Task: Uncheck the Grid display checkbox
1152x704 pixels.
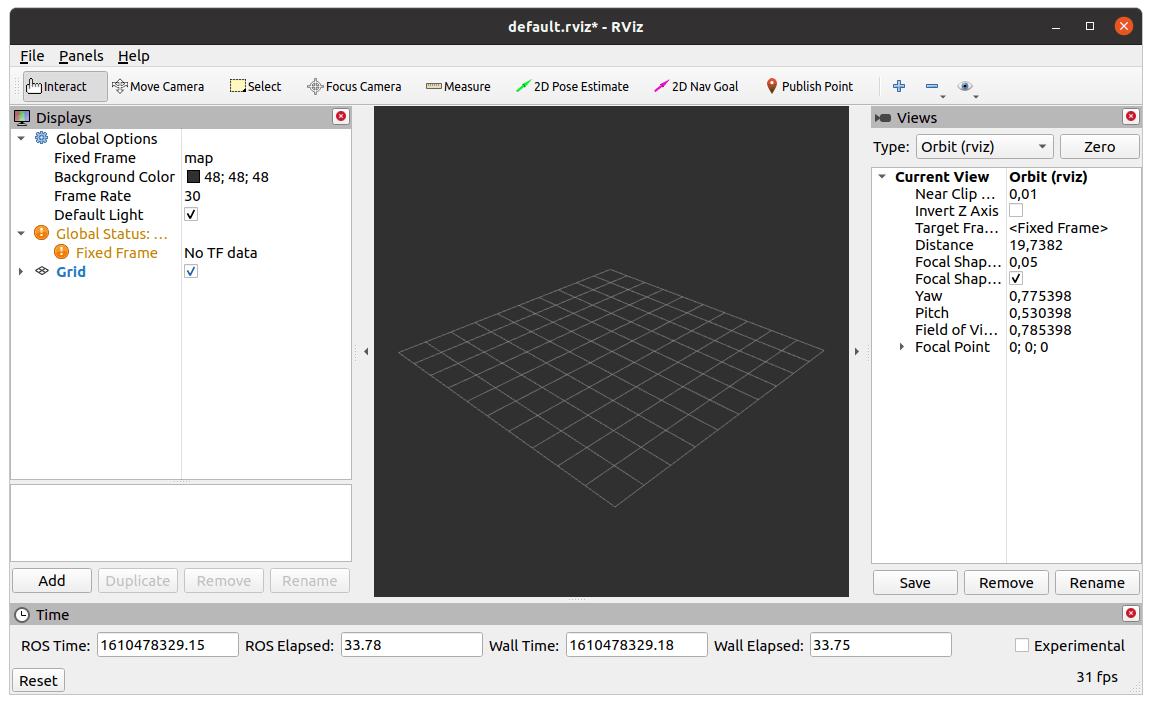Action: (x=191, y=272)
